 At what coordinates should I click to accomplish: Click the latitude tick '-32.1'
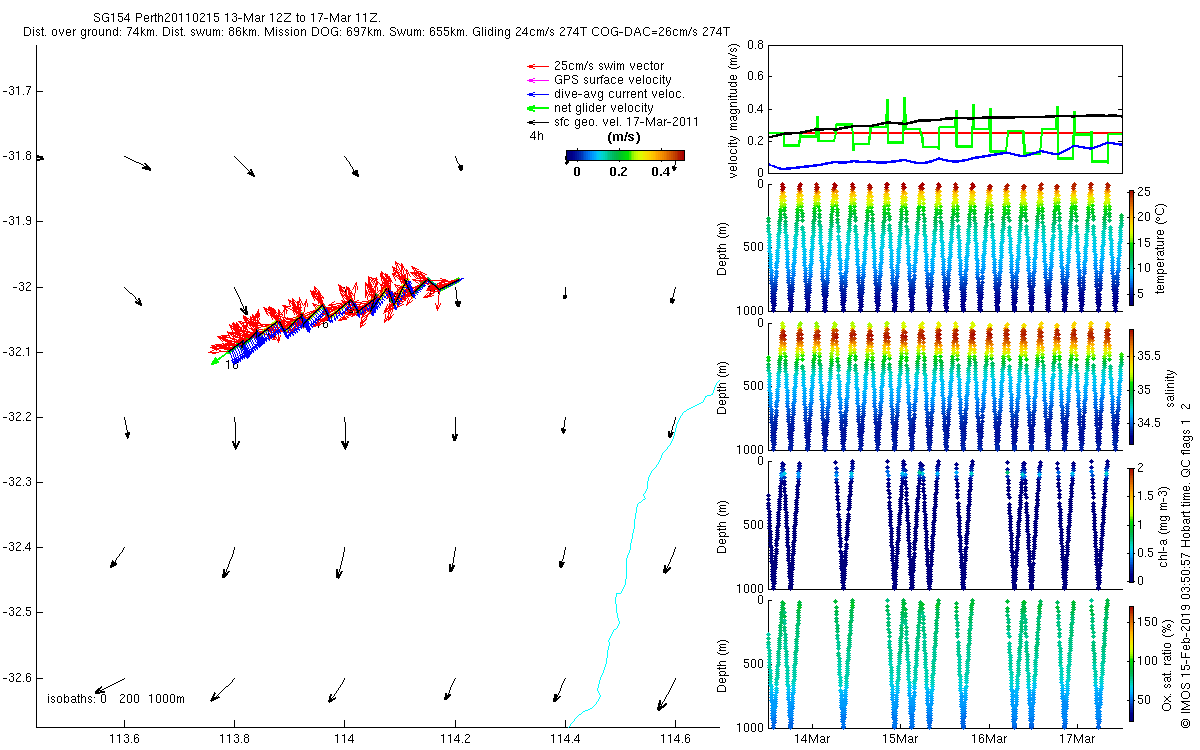coord(16,352)
